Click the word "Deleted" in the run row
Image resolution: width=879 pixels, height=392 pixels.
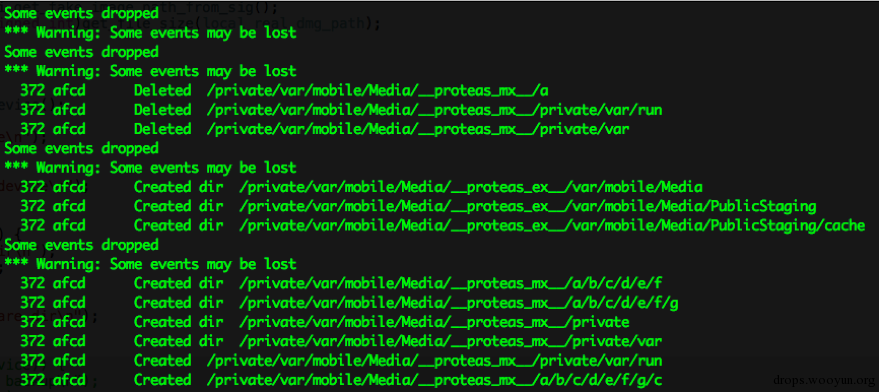(x=163, y=110)
